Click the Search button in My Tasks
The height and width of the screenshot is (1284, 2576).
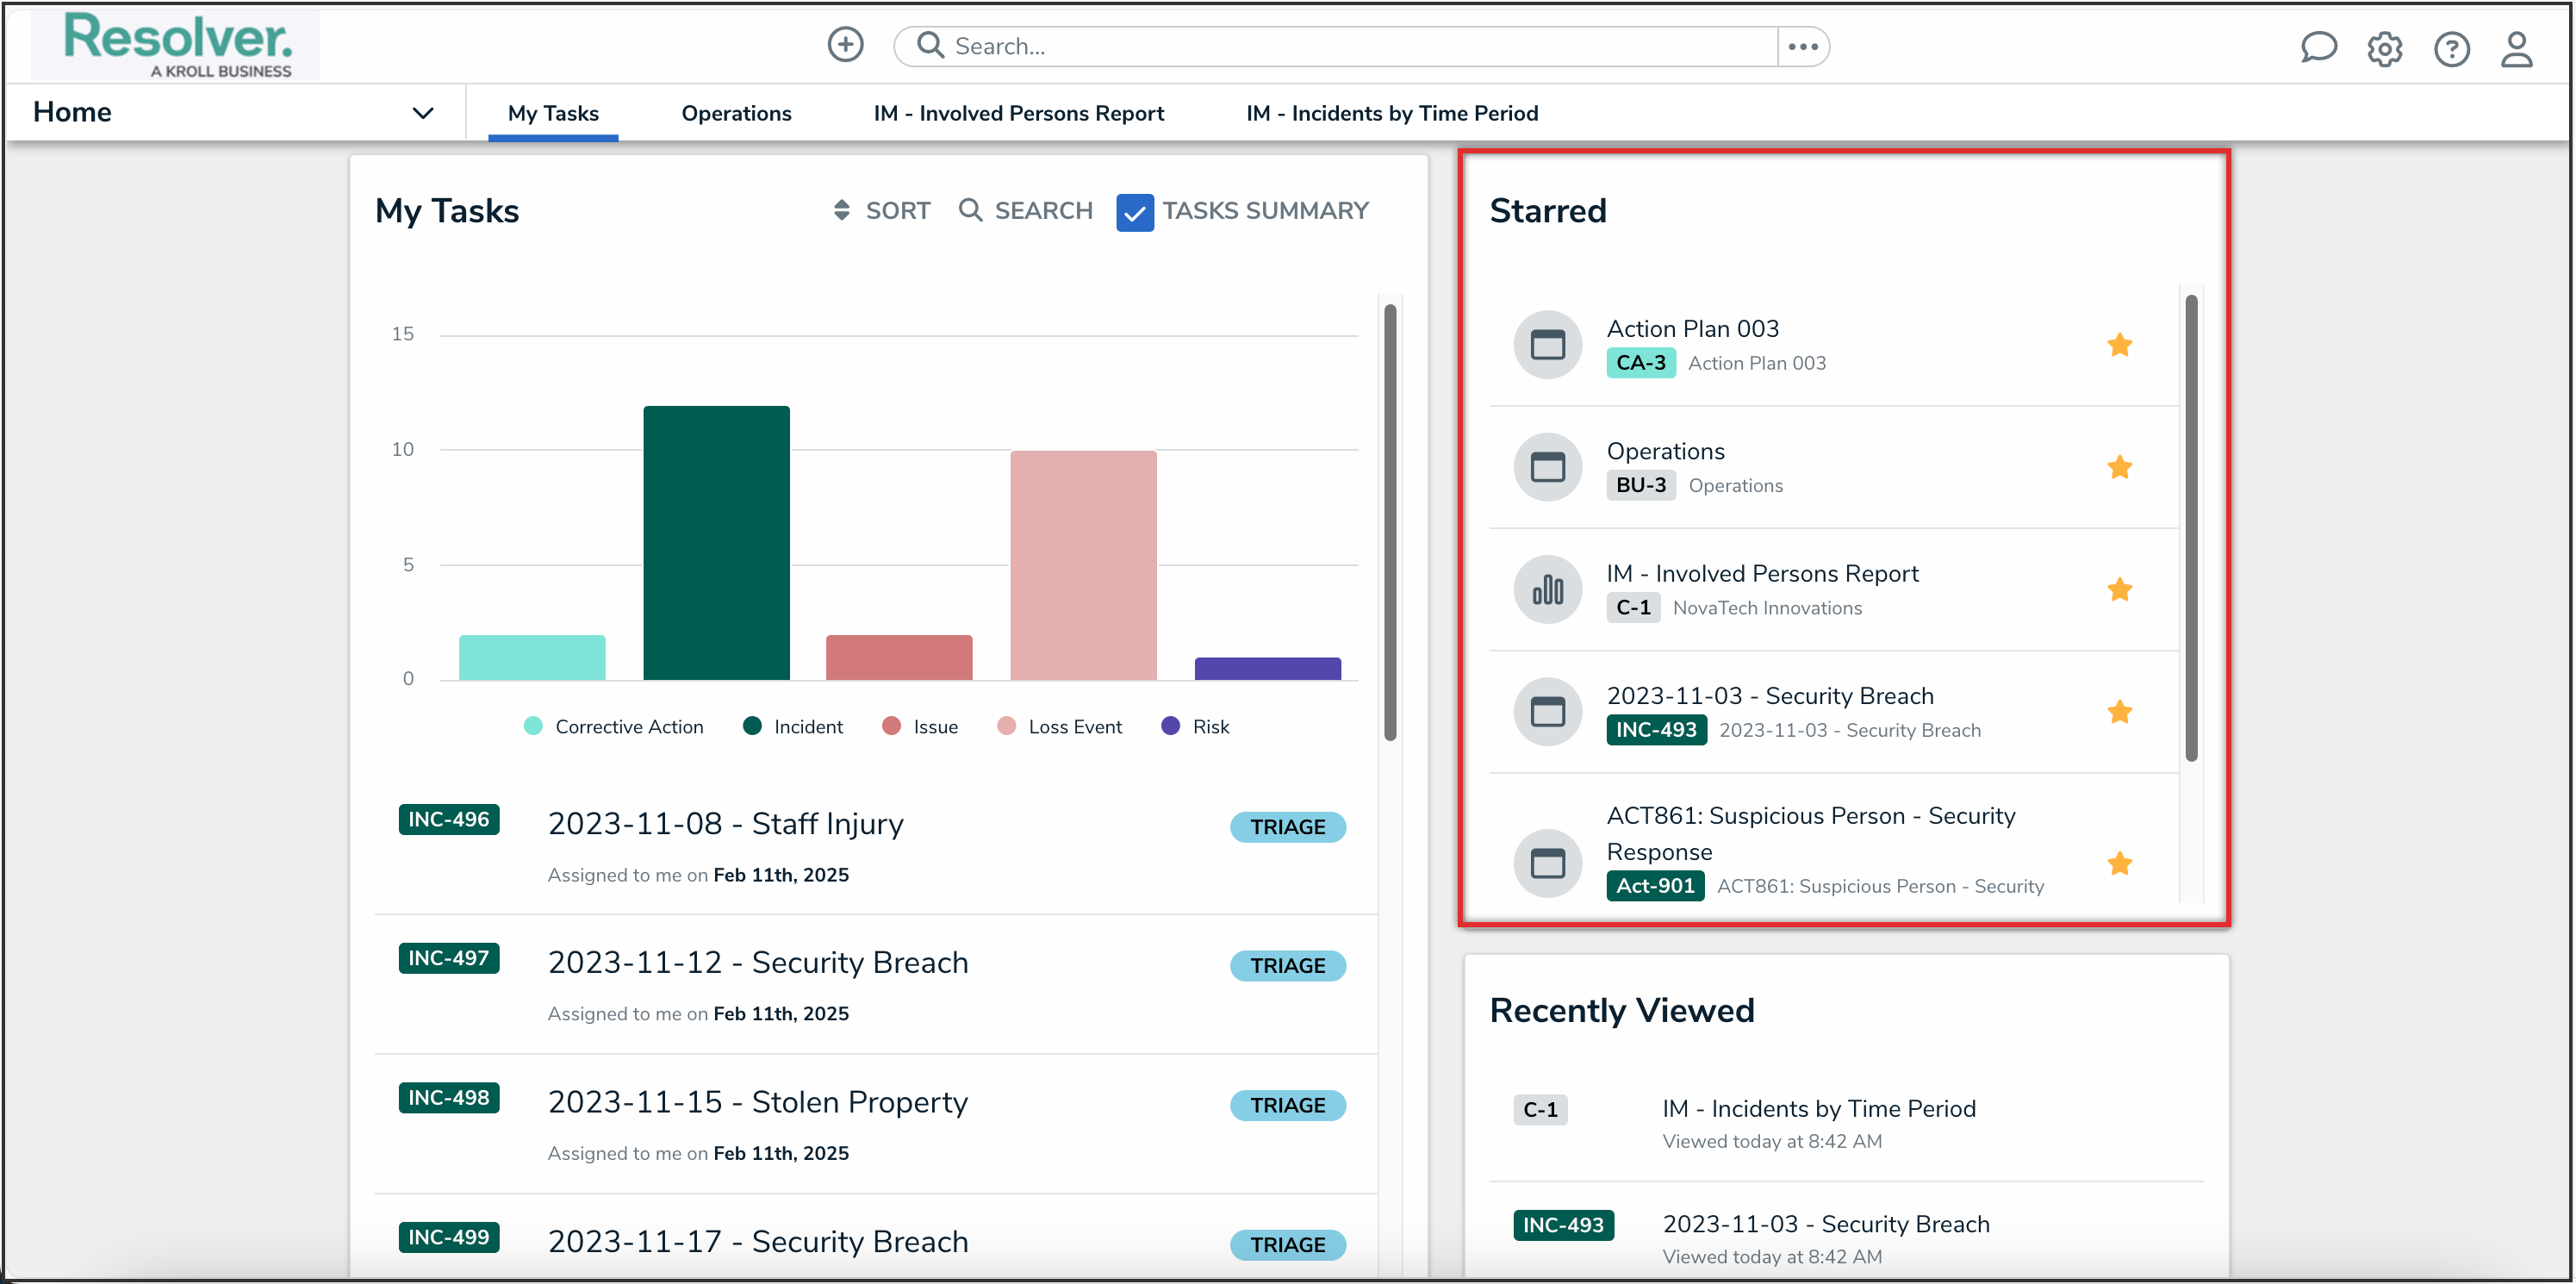(x=1026, y=211)
